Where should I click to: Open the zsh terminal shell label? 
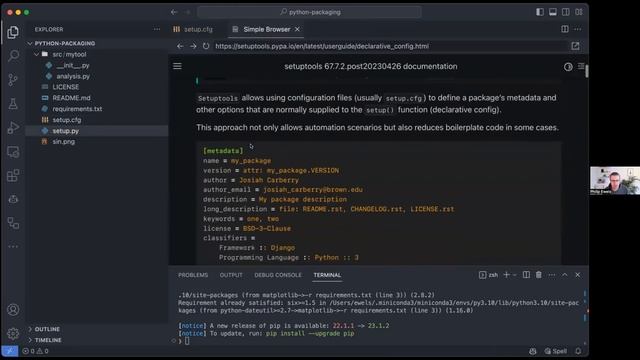point(488,275)
